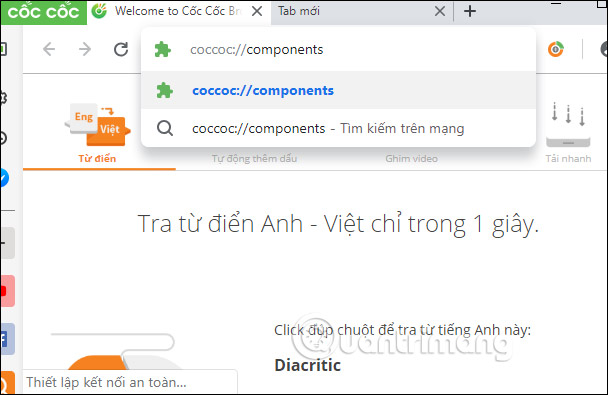Go forward with the forward arrow
Screen dimensions: 608x395
point(85,49)
